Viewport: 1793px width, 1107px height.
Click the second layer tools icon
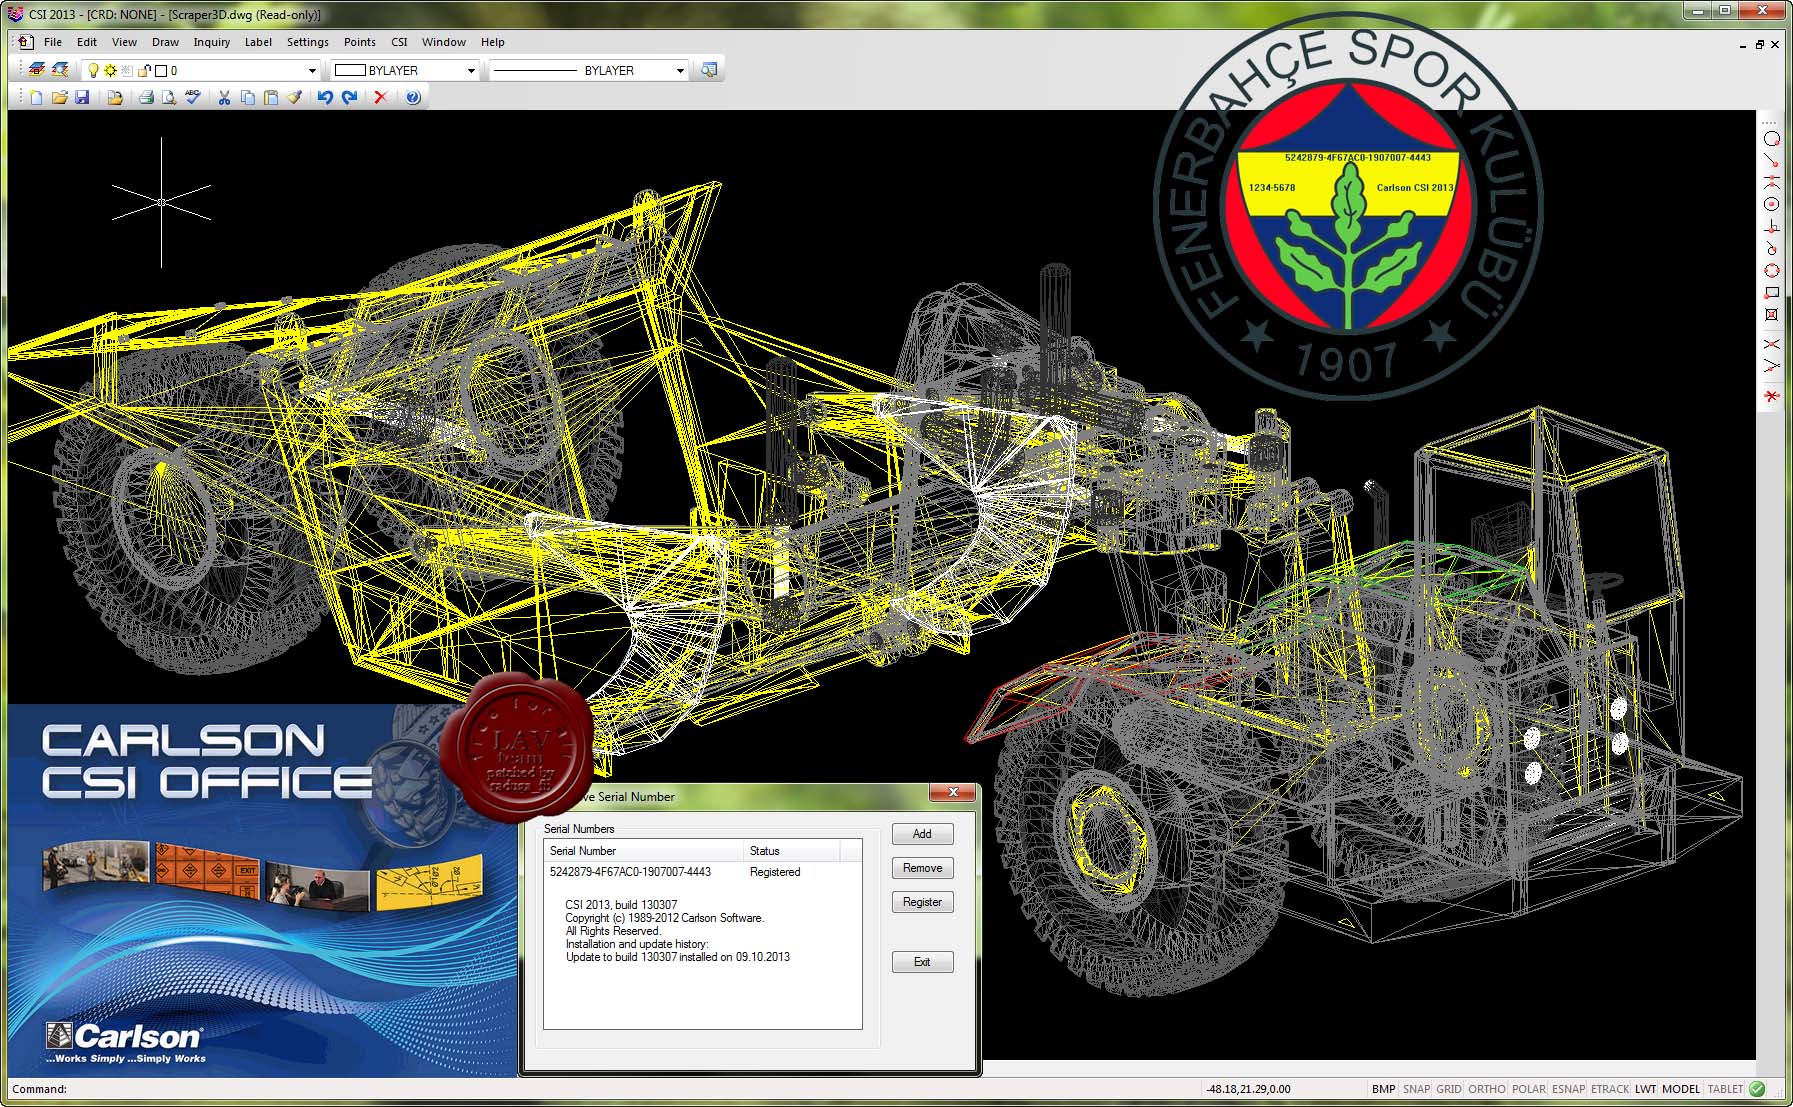point(60,70)
